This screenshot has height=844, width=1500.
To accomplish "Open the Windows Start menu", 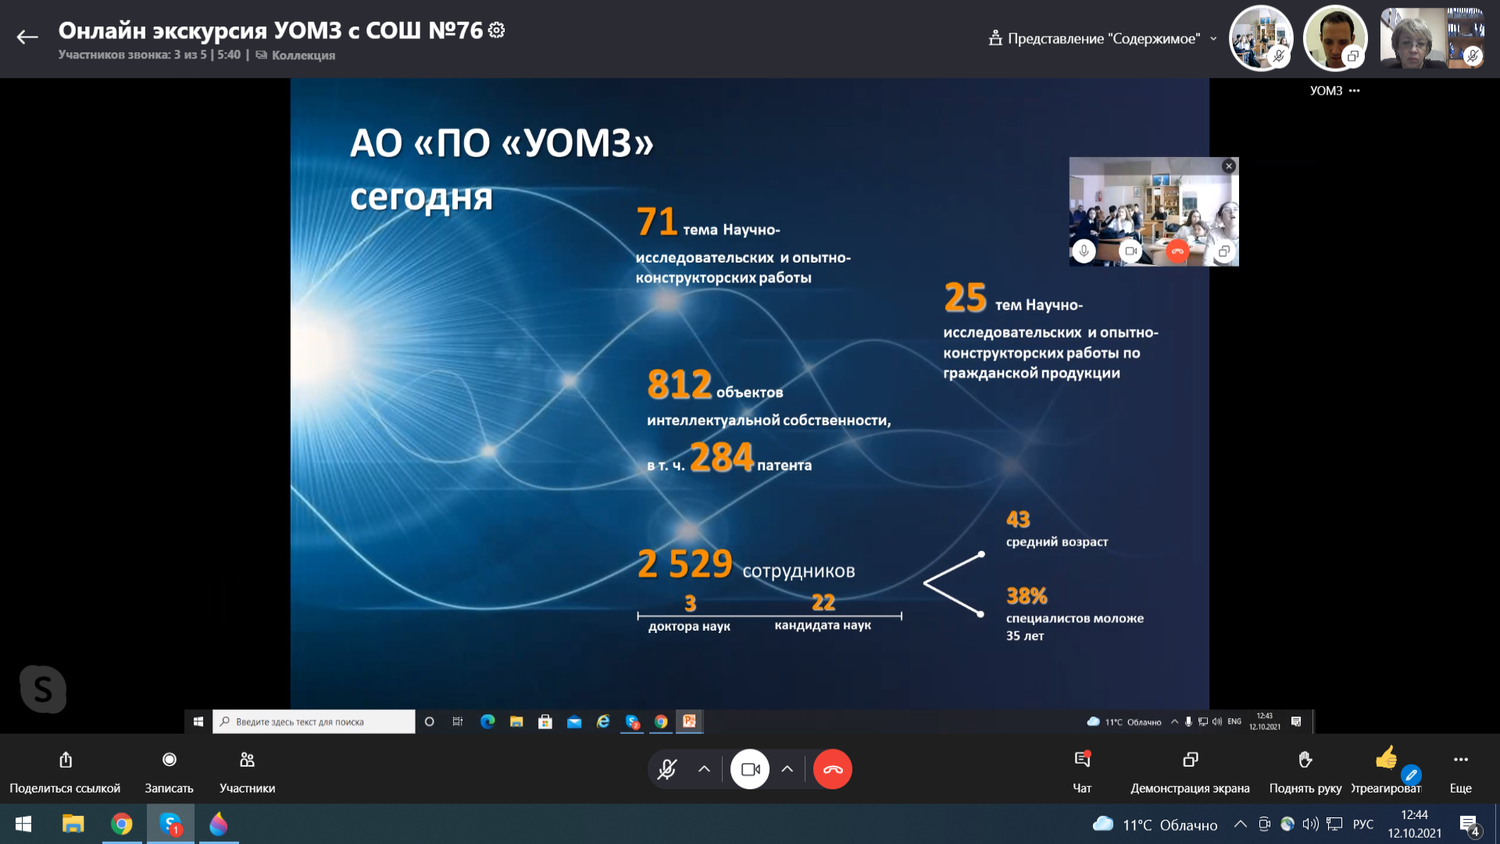I will coord(24,824).
